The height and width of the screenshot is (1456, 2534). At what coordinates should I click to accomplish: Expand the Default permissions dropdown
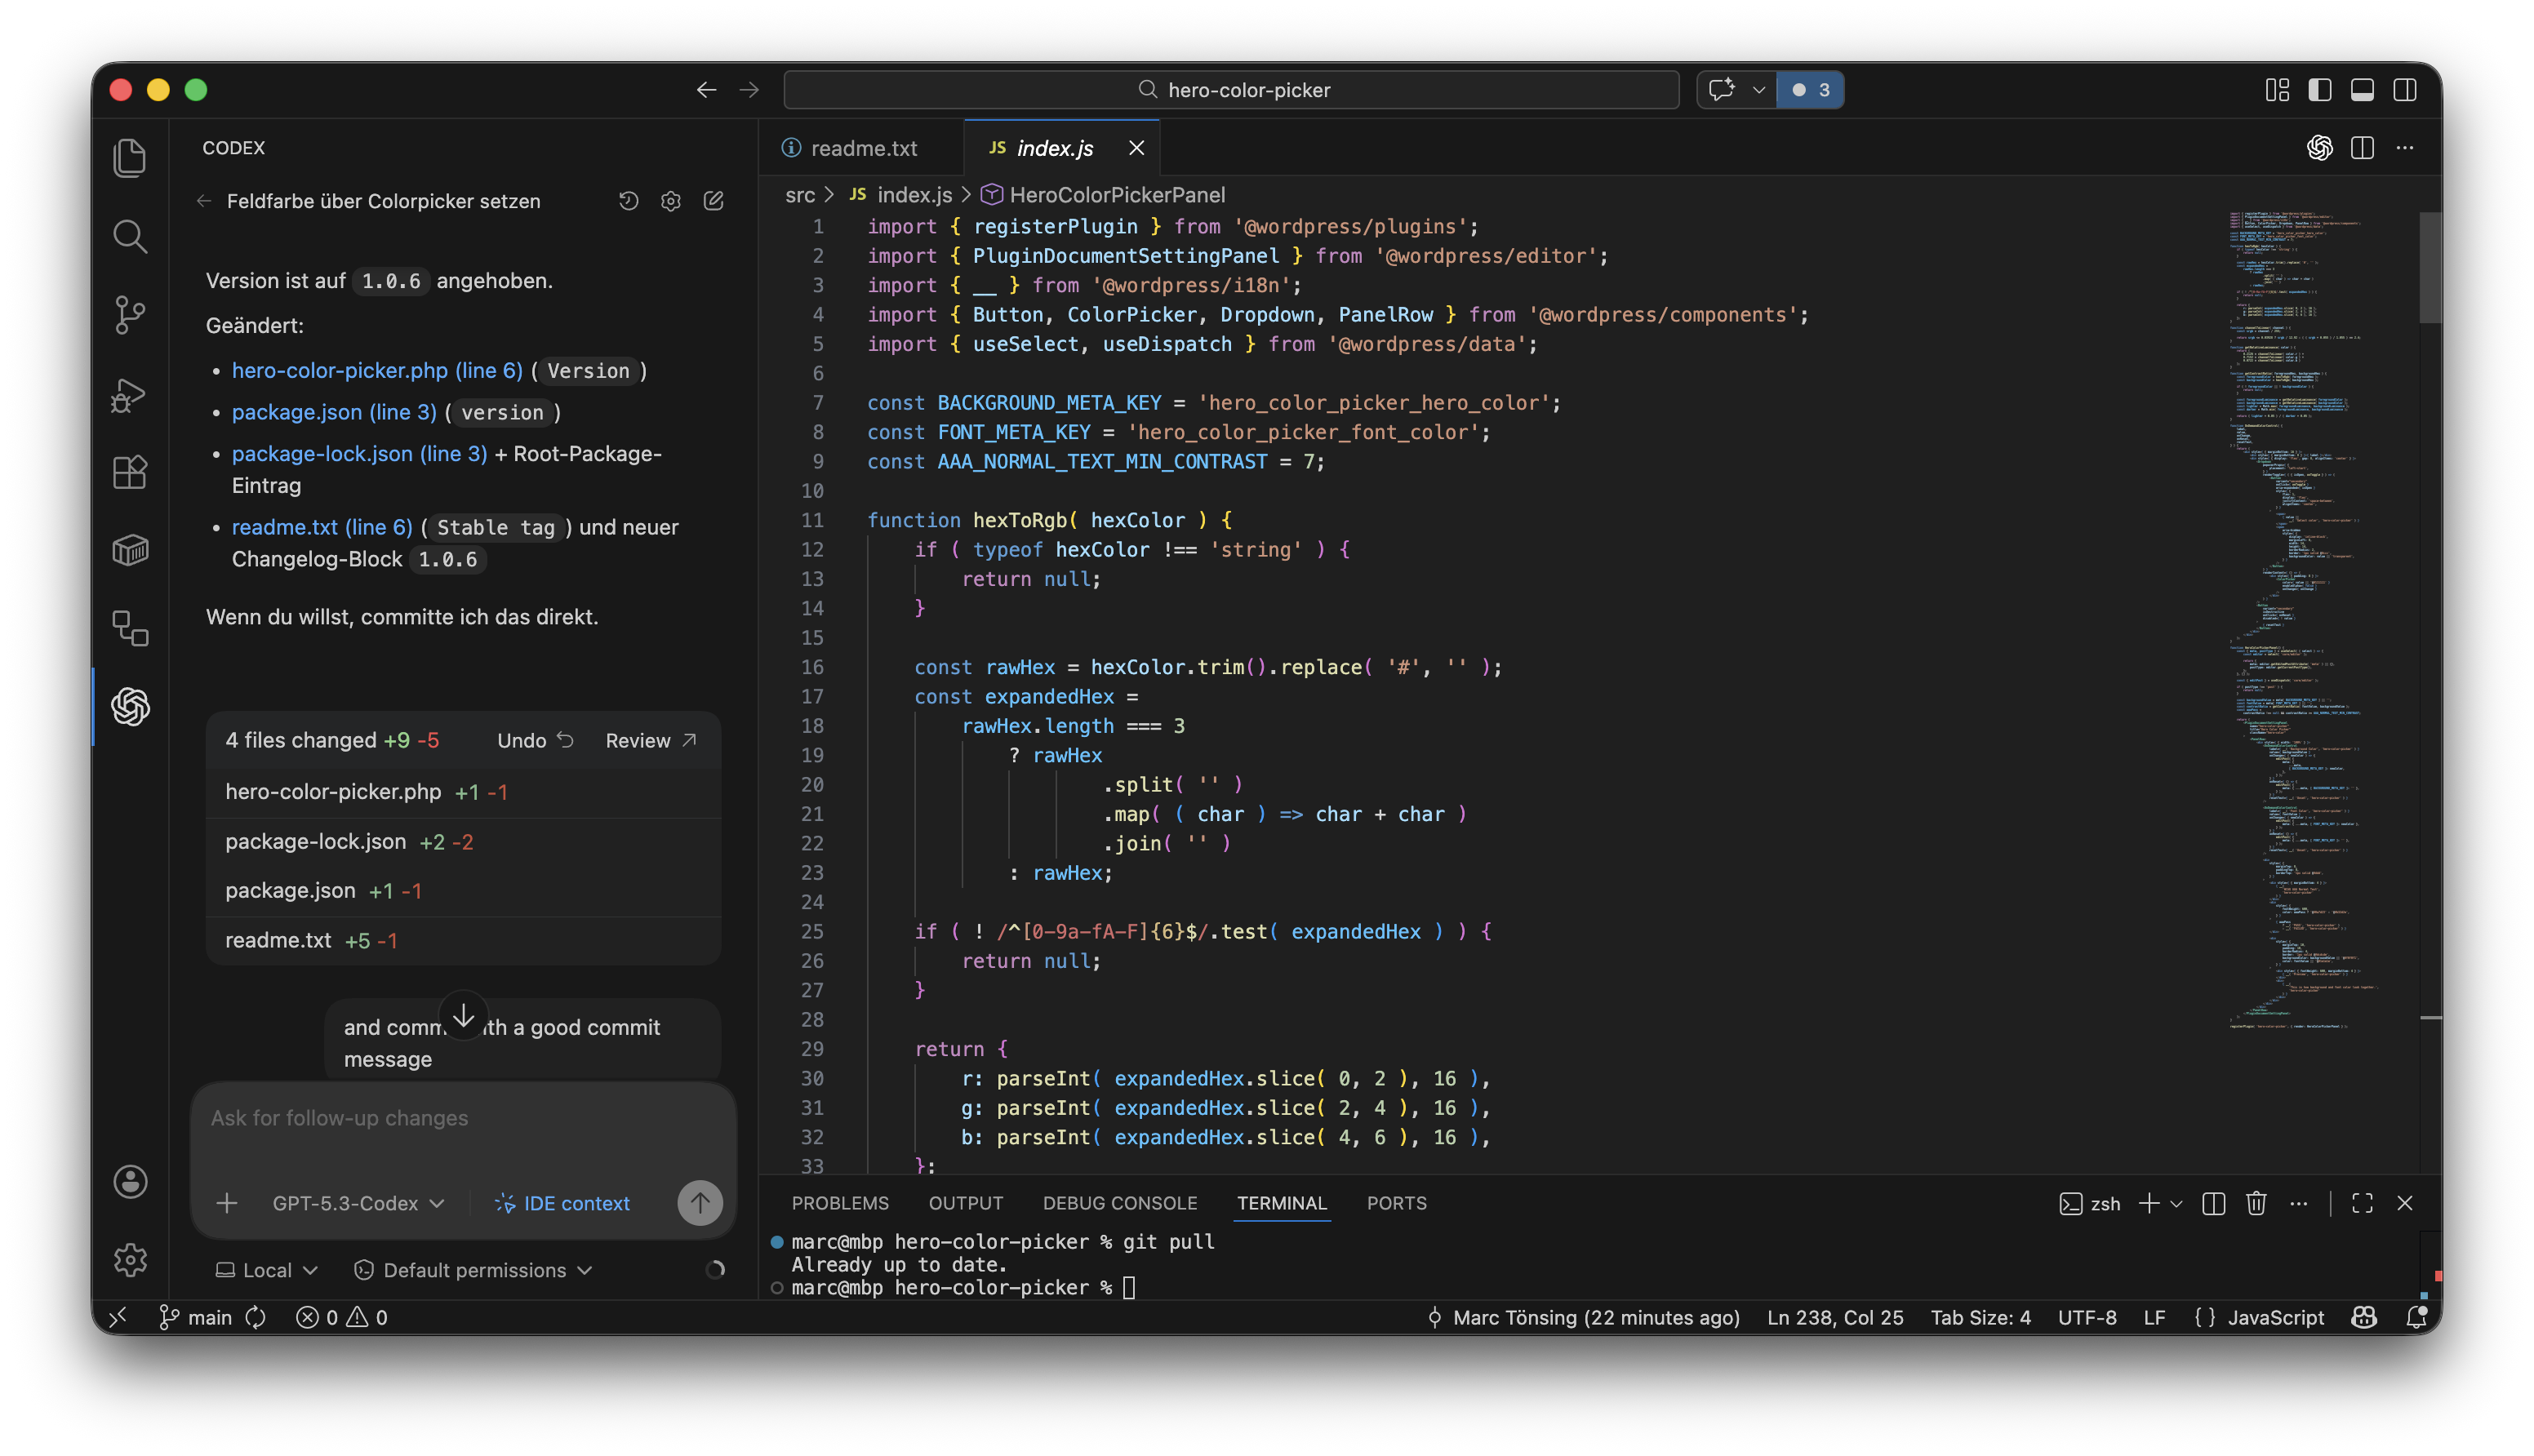coord(474,1270)
